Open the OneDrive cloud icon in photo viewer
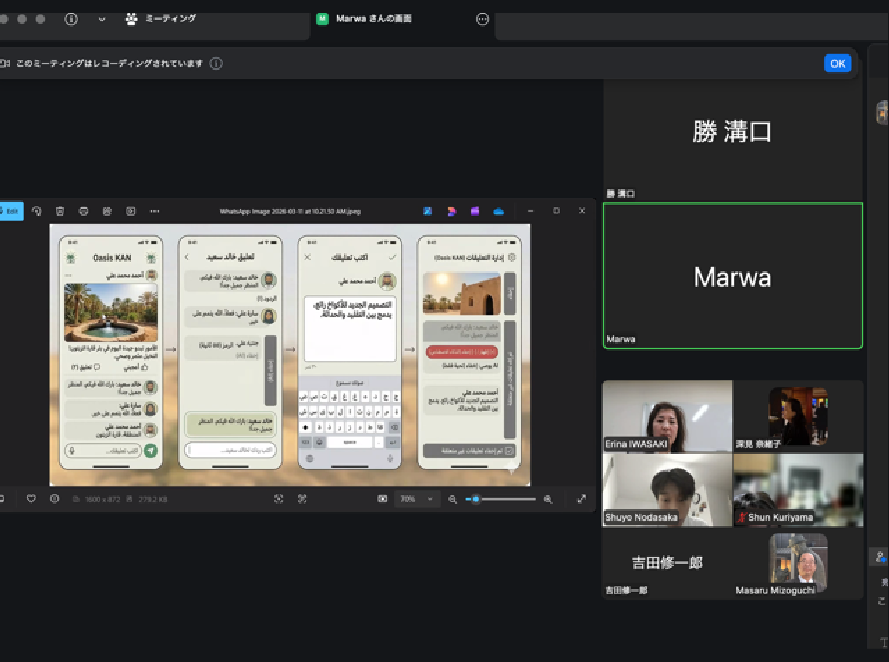This screenshot has width=889, height=662. coord(498,211)
